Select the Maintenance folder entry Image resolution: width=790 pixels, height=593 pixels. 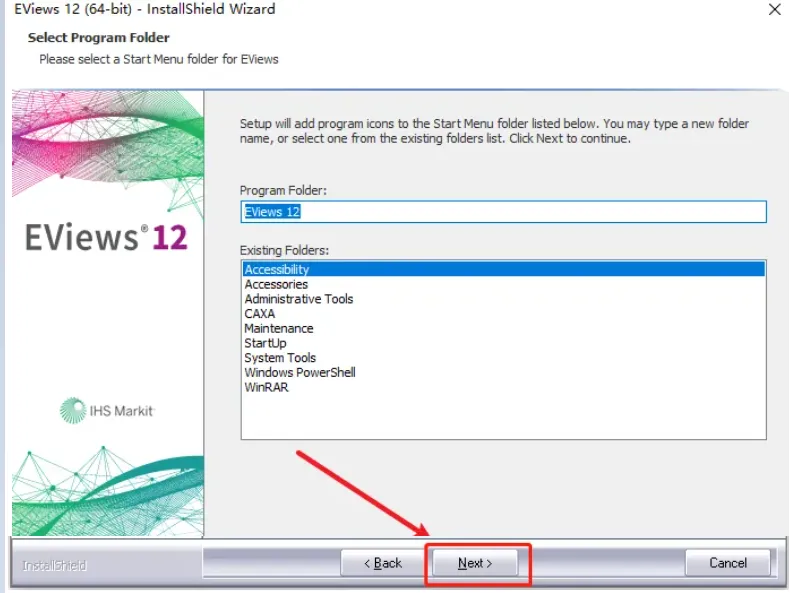[x=503, y=328]
